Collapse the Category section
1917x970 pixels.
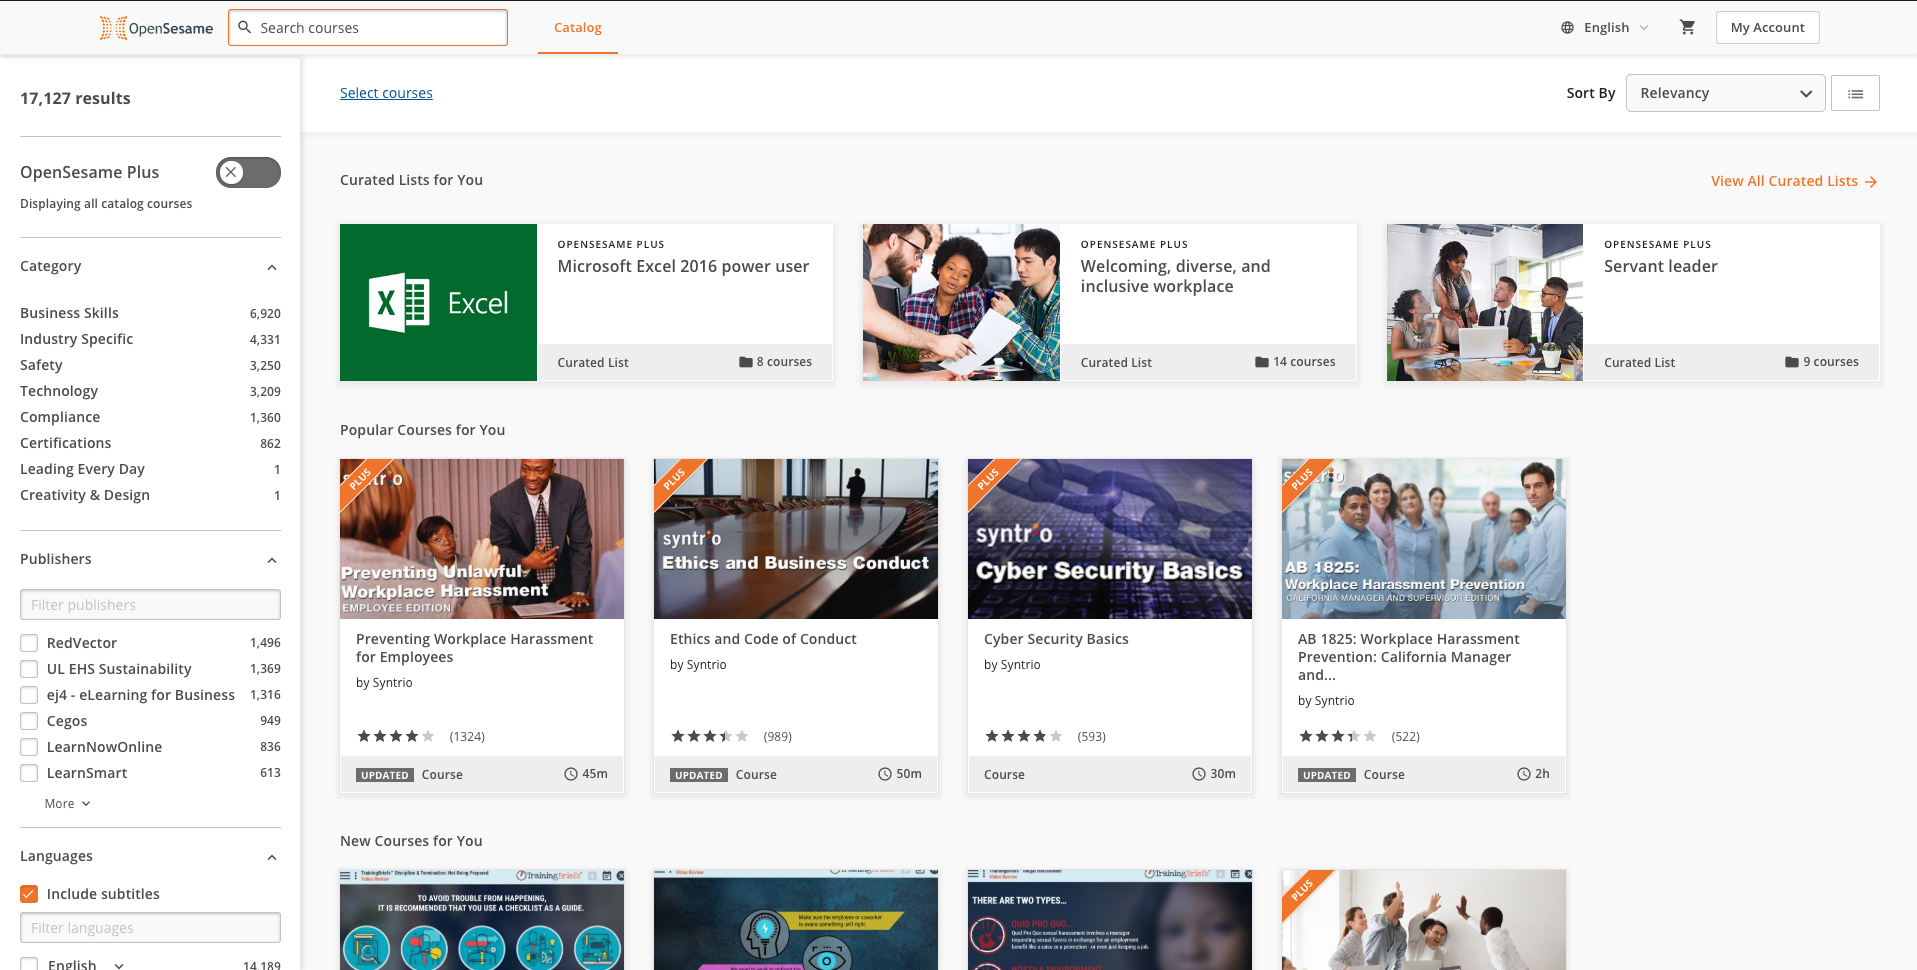(x=272, y=267)
